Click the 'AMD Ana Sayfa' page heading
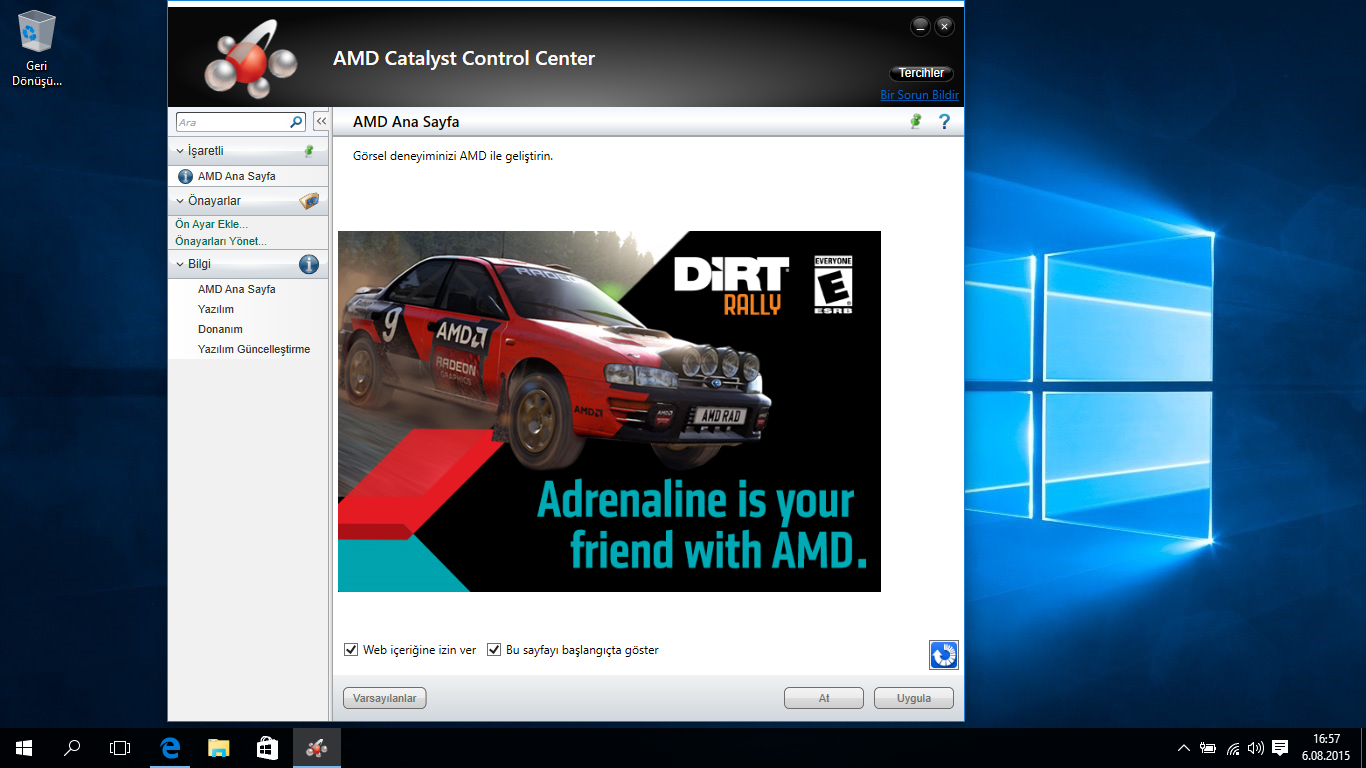Screen dimensions: 1366x768 tap(406, 122)
